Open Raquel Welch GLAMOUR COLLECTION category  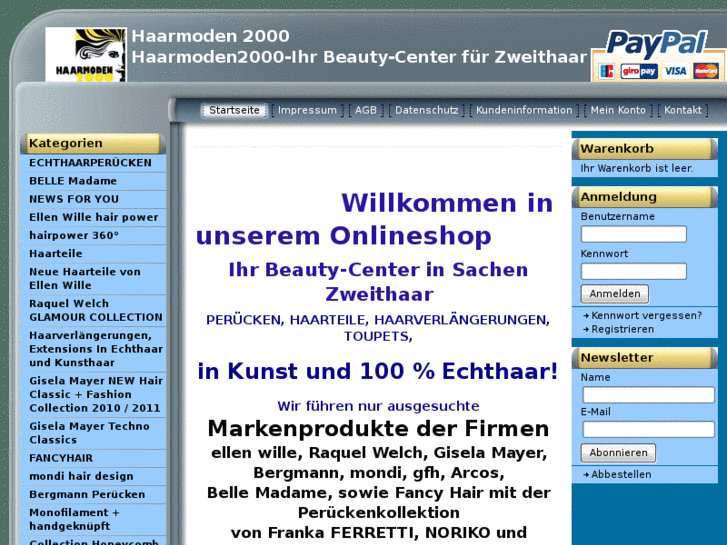click(93, 310)
